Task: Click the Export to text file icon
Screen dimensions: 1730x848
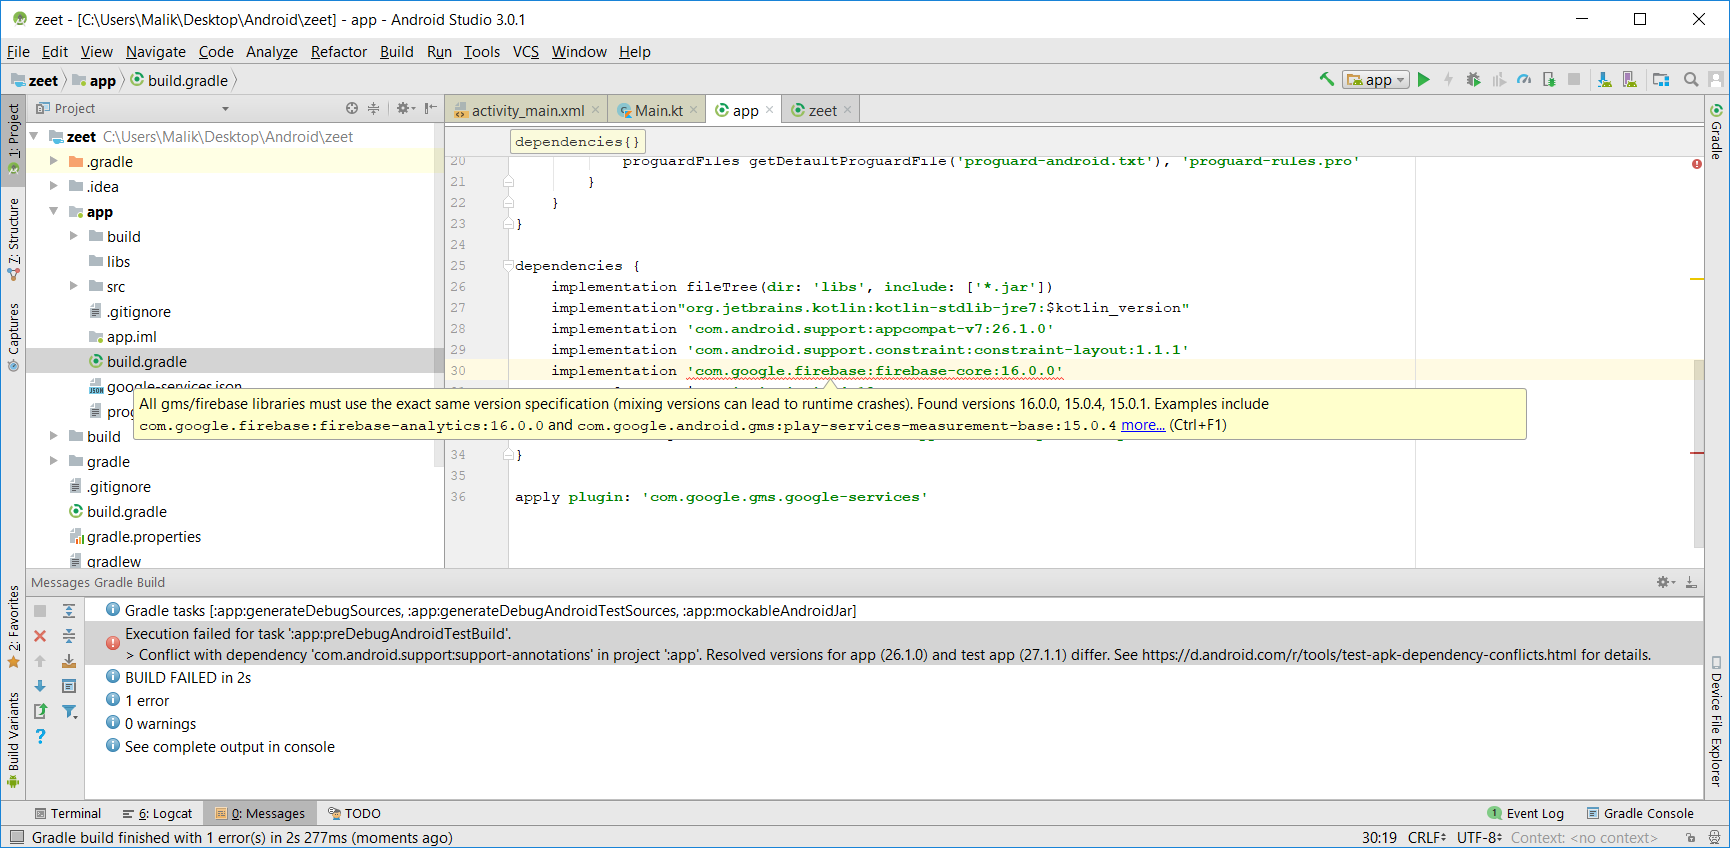Action: click(x=40, y=711)
